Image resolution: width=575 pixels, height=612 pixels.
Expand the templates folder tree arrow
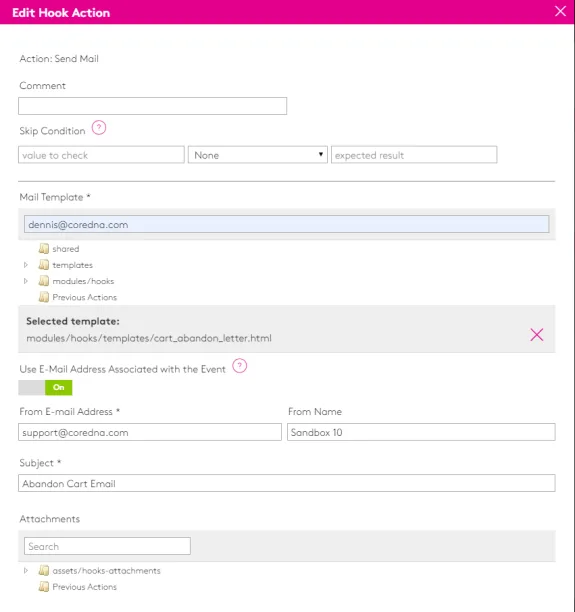(x=26, y=265)
